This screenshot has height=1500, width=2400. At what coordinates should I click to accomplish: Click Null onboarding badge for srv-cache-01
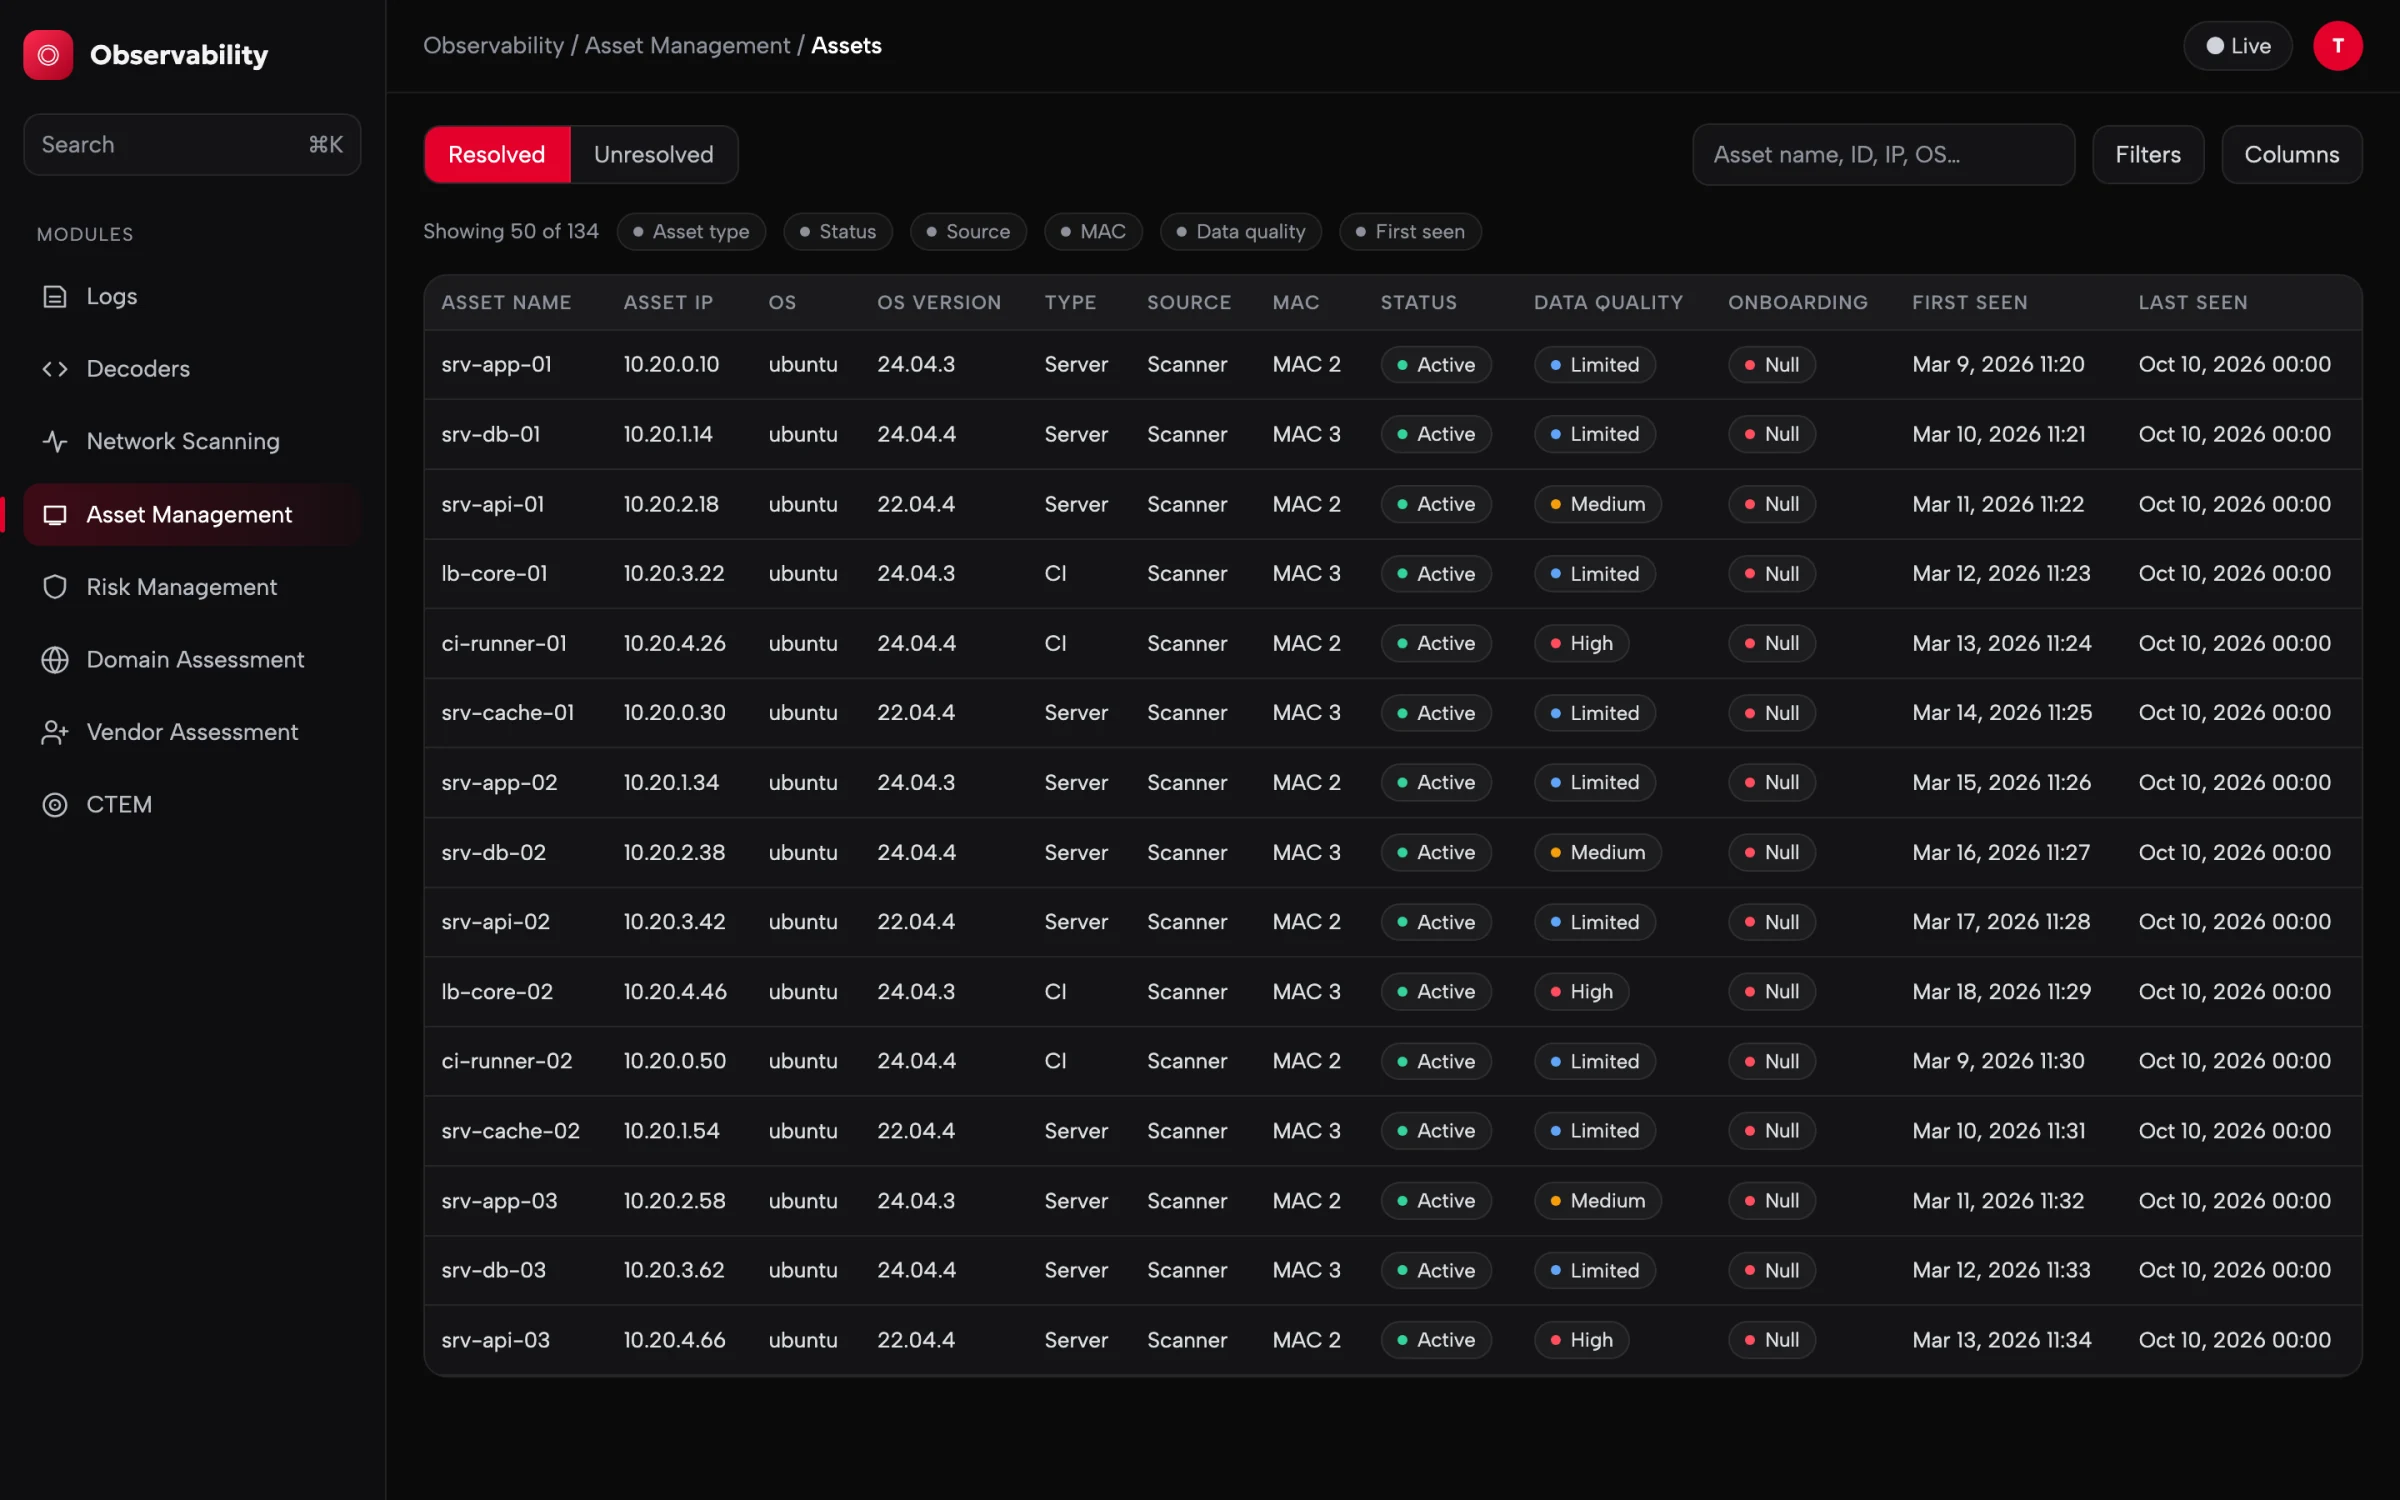point(1771,713)
